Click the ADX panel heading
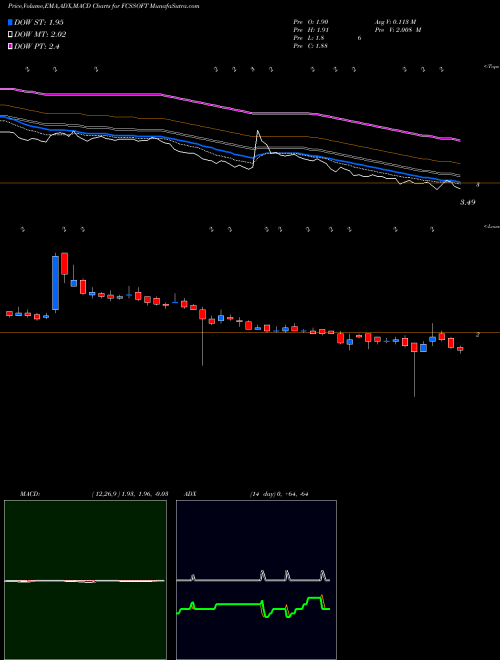Screen dimensions: 500x660 pos(189,493)
